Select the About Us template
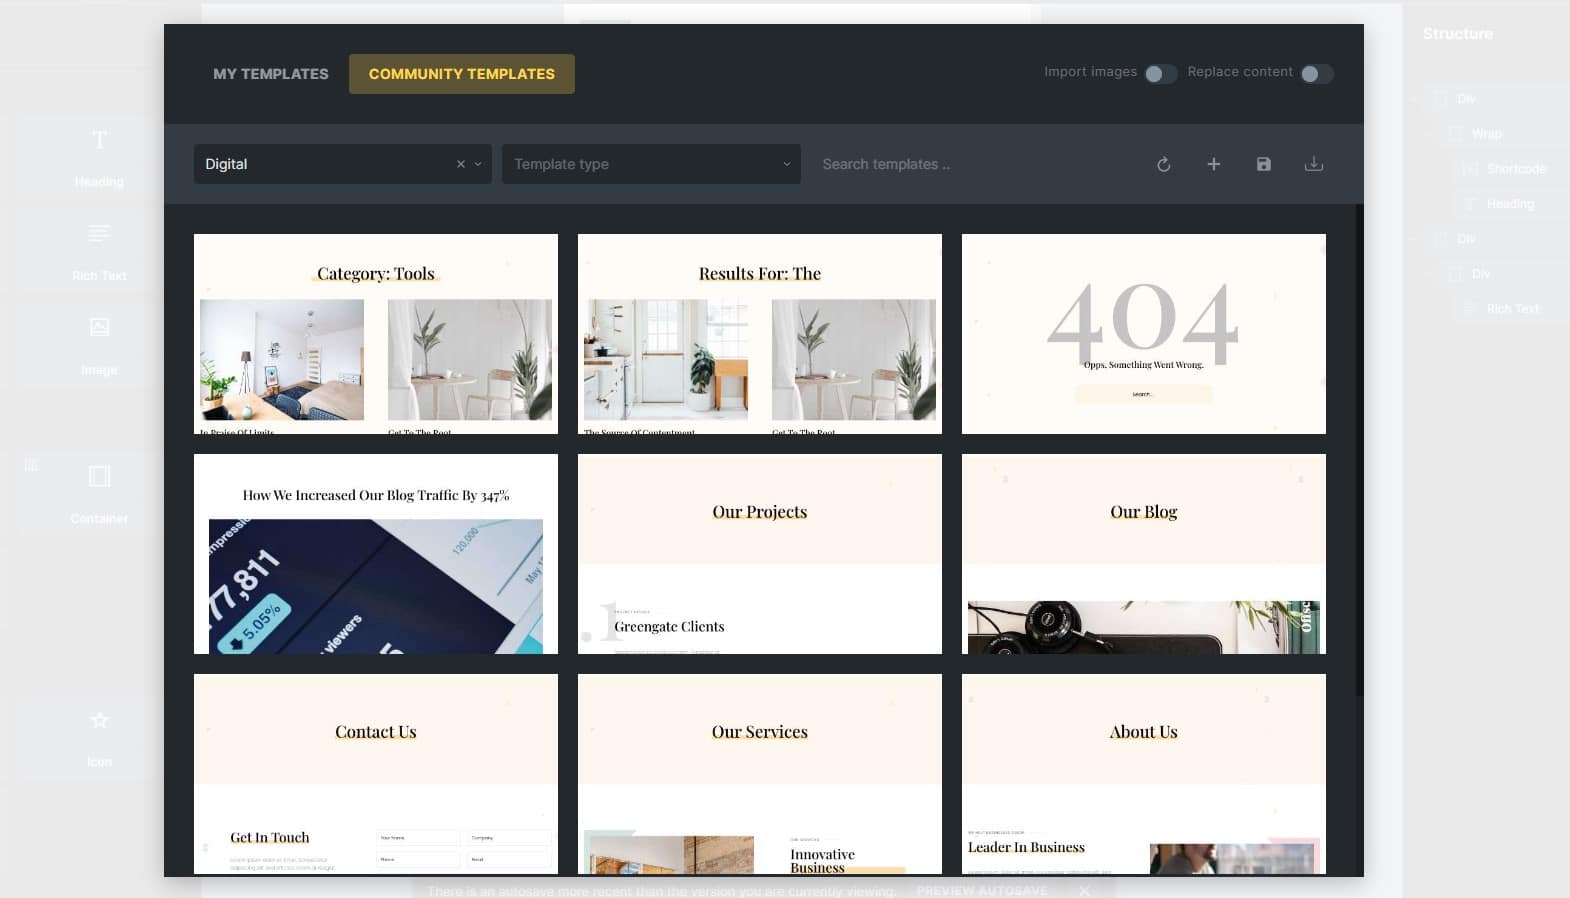The height and width of the screenshot is (898, 1570). 1144,774
